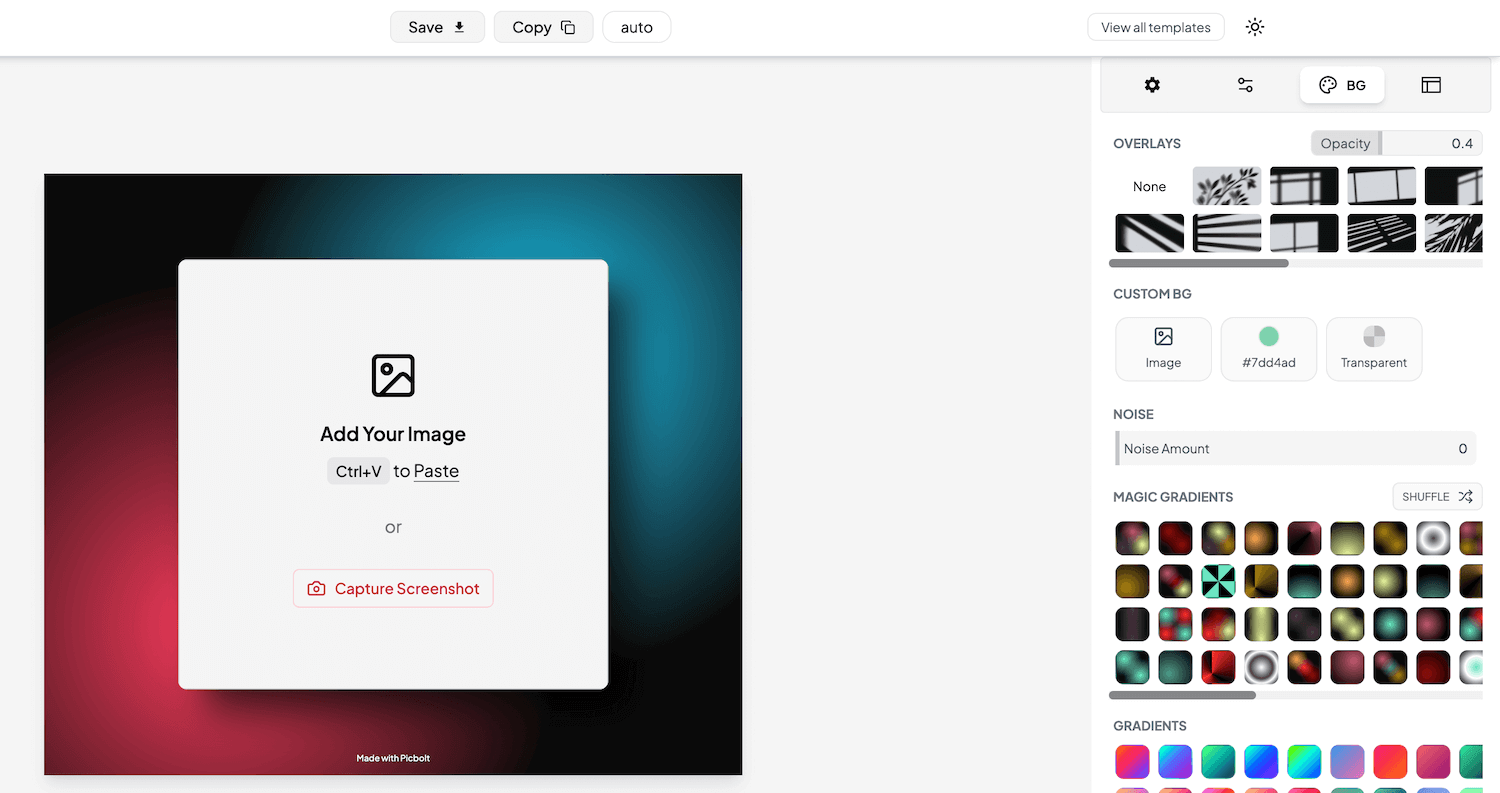Screen dimensions: 1500x793
Task: Click the Ctrl+V shortcut key label
Action: pyautogui.click(x=358, y=471)
